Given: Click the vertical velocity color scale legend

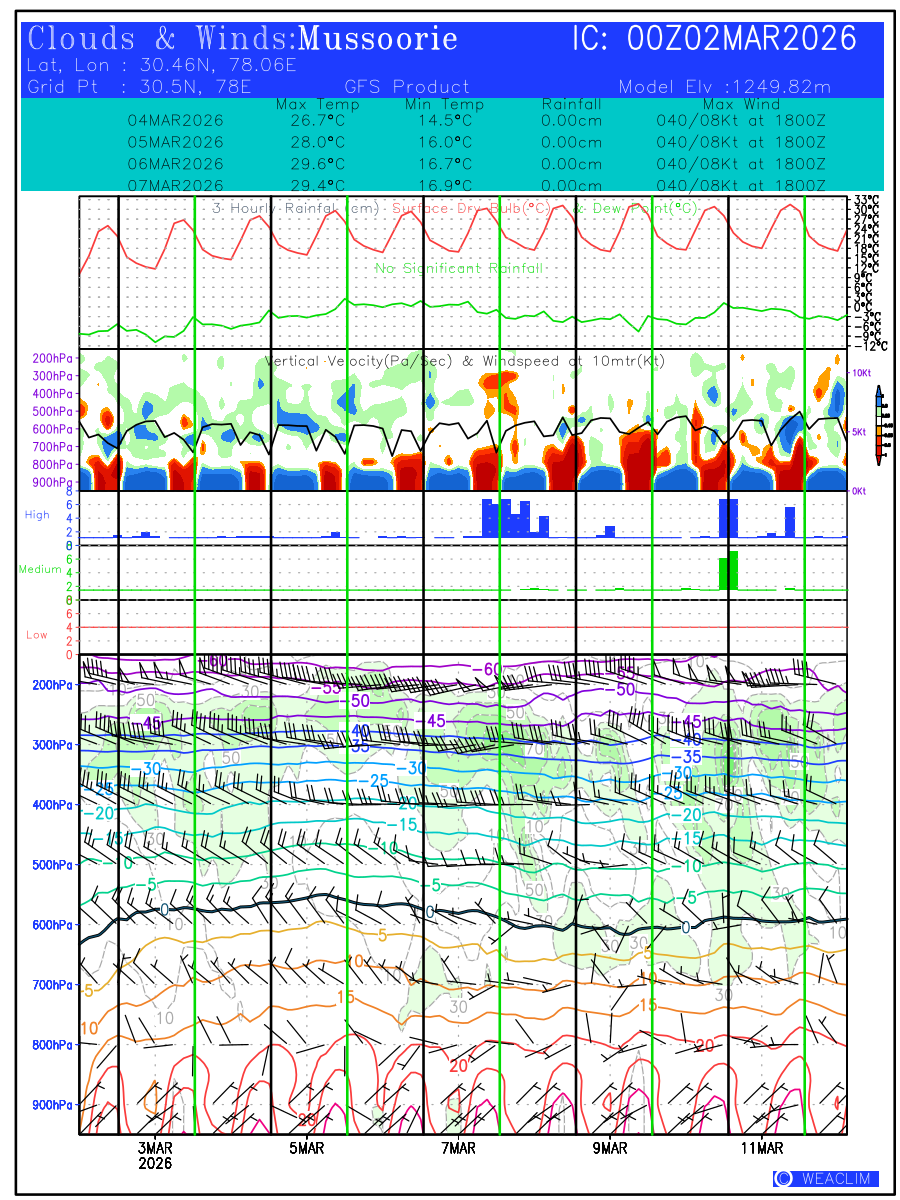Looking at the screenshot, I should click(878, 425).
